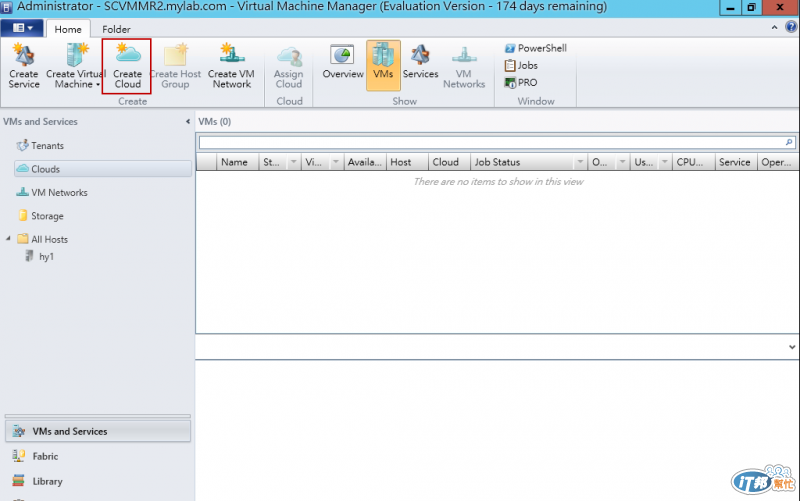Open the Create Virtual Machine tool
This screenshot has width=800, height=501.
pyautogui.click(x=76, y=66)
